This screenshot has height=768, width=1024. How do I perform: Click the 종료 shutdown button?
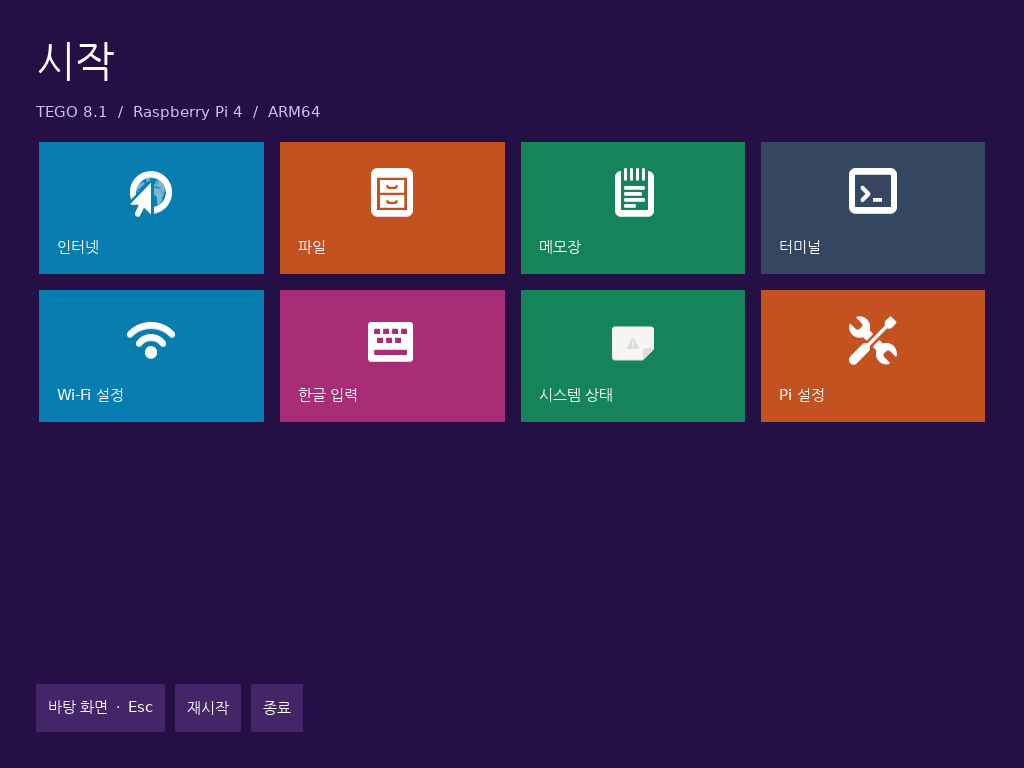click(277, 708)
